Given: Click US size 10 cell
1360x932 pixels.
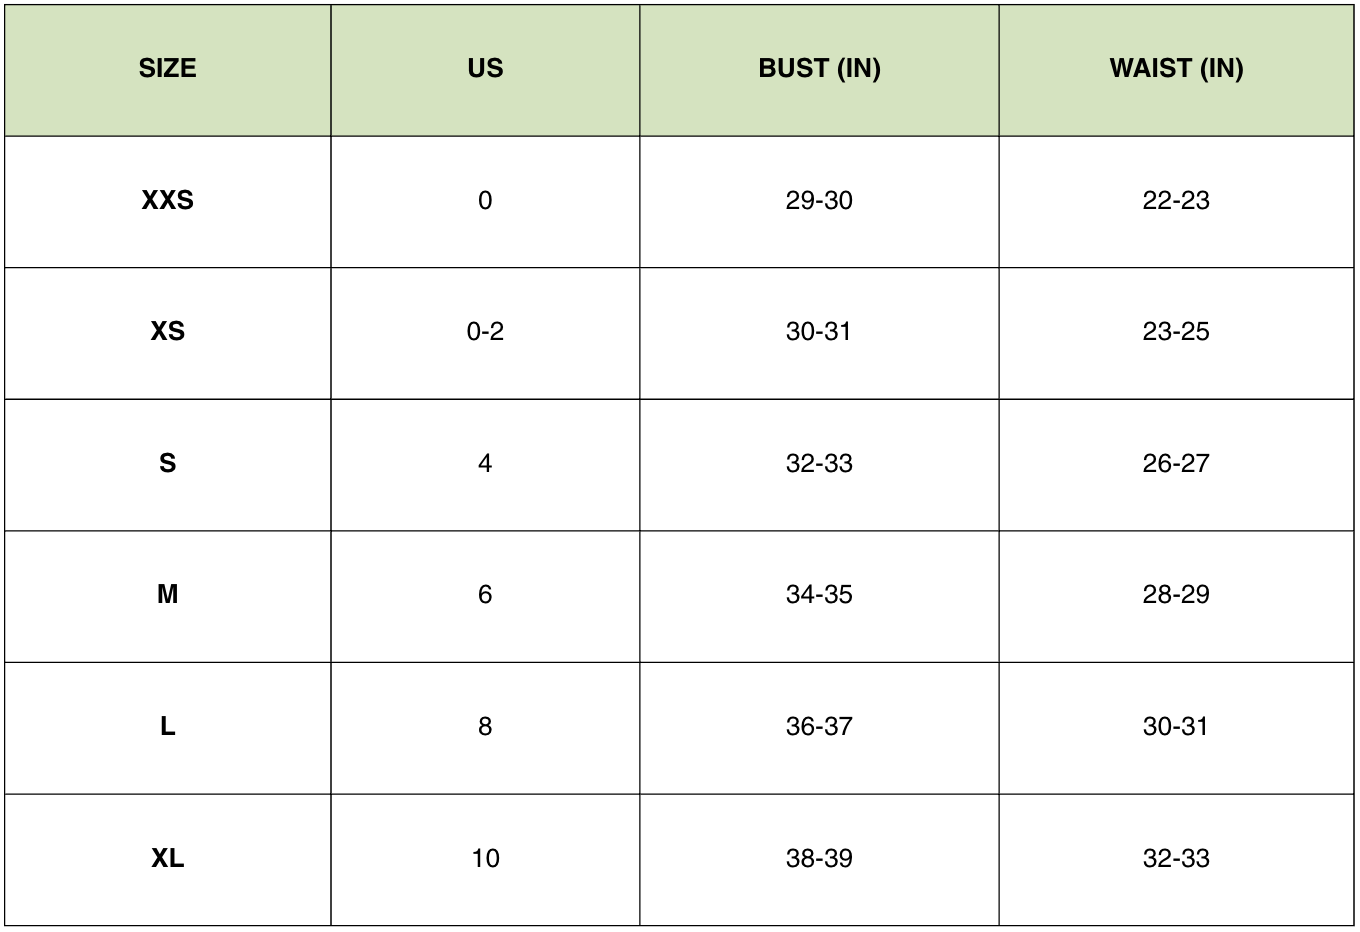Looking at the screenshot, I should (x=485, y=859).
